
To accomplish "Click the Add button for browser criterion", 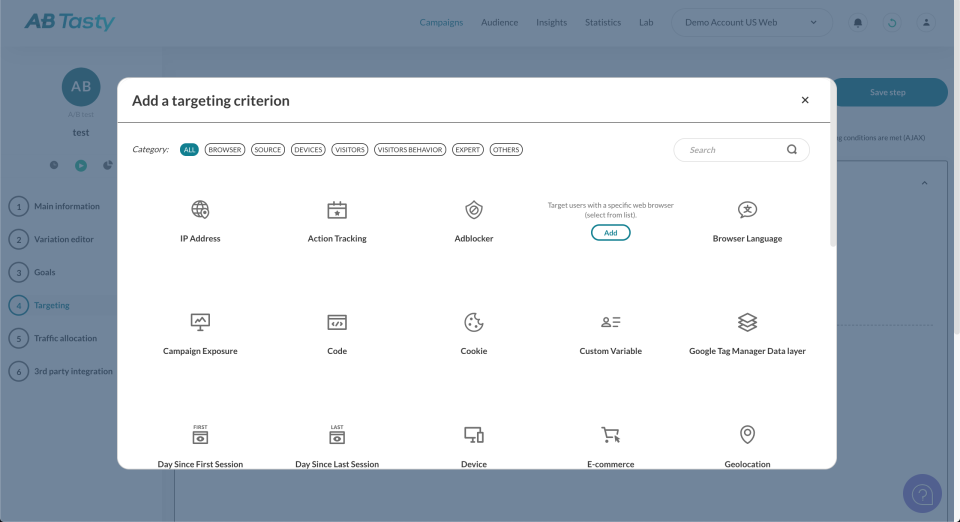I will click(x=610, y=232).
